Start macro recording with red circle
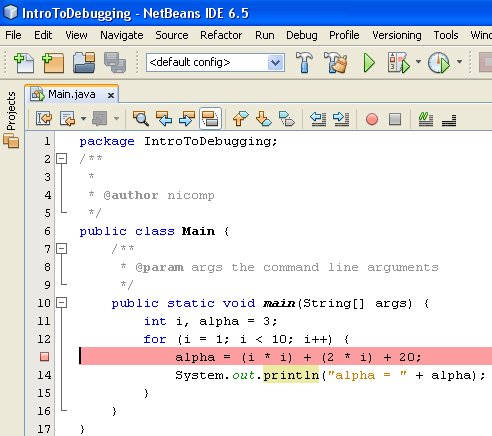Viewport: 492px width, 436px height. click(372, 119)
